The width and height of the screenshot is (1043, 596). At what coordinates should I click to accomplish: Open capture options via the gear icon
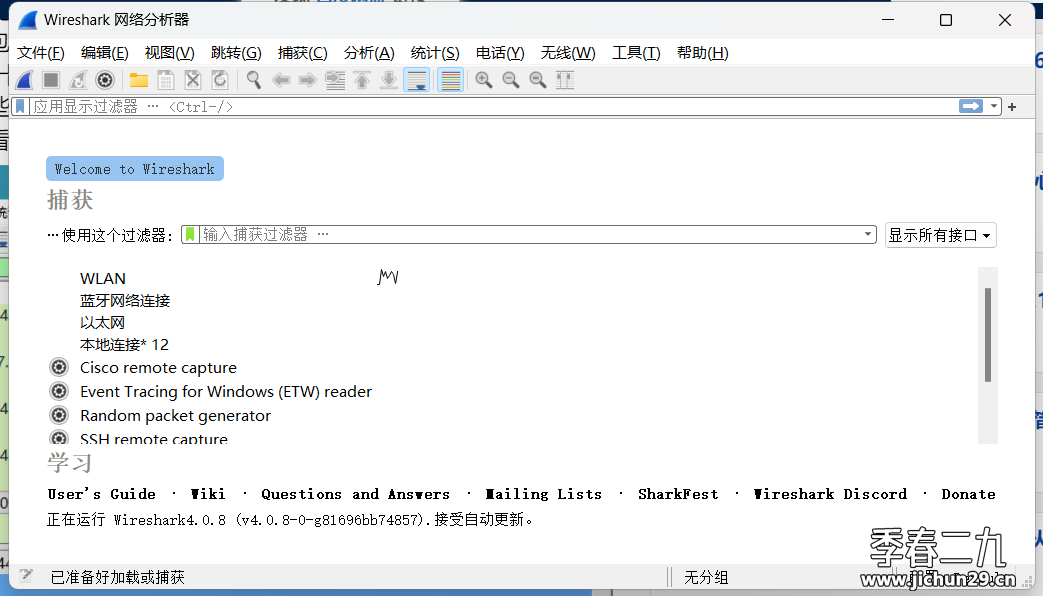105,79
